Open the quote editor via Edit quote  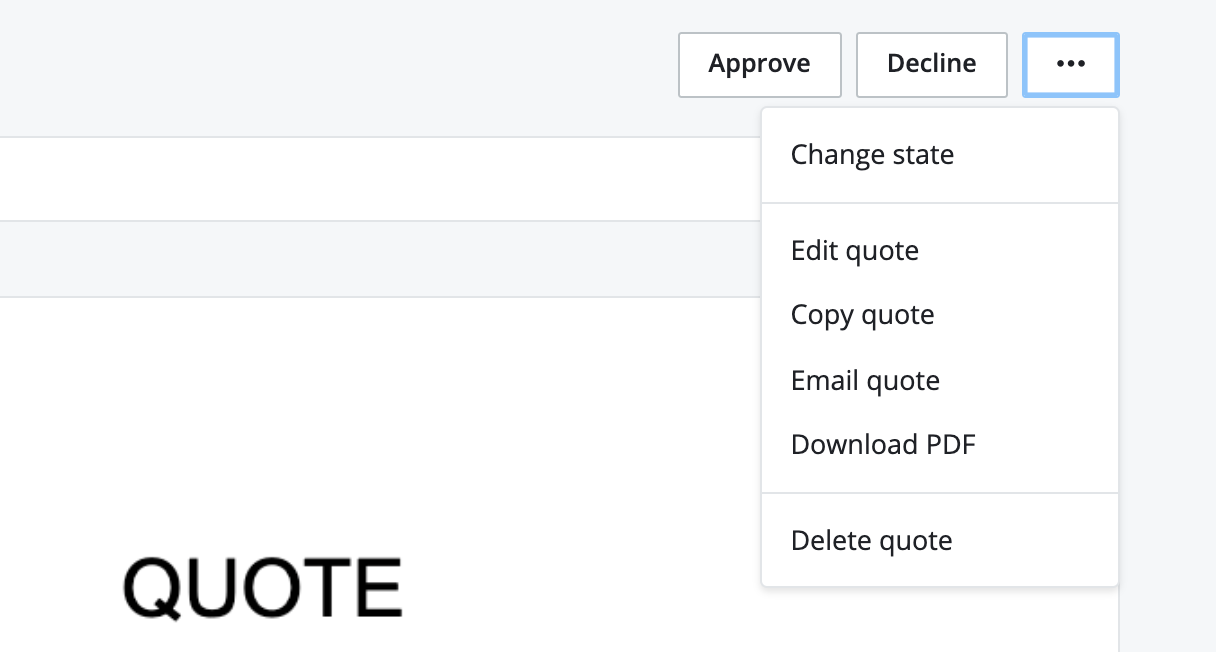(854, 250)
